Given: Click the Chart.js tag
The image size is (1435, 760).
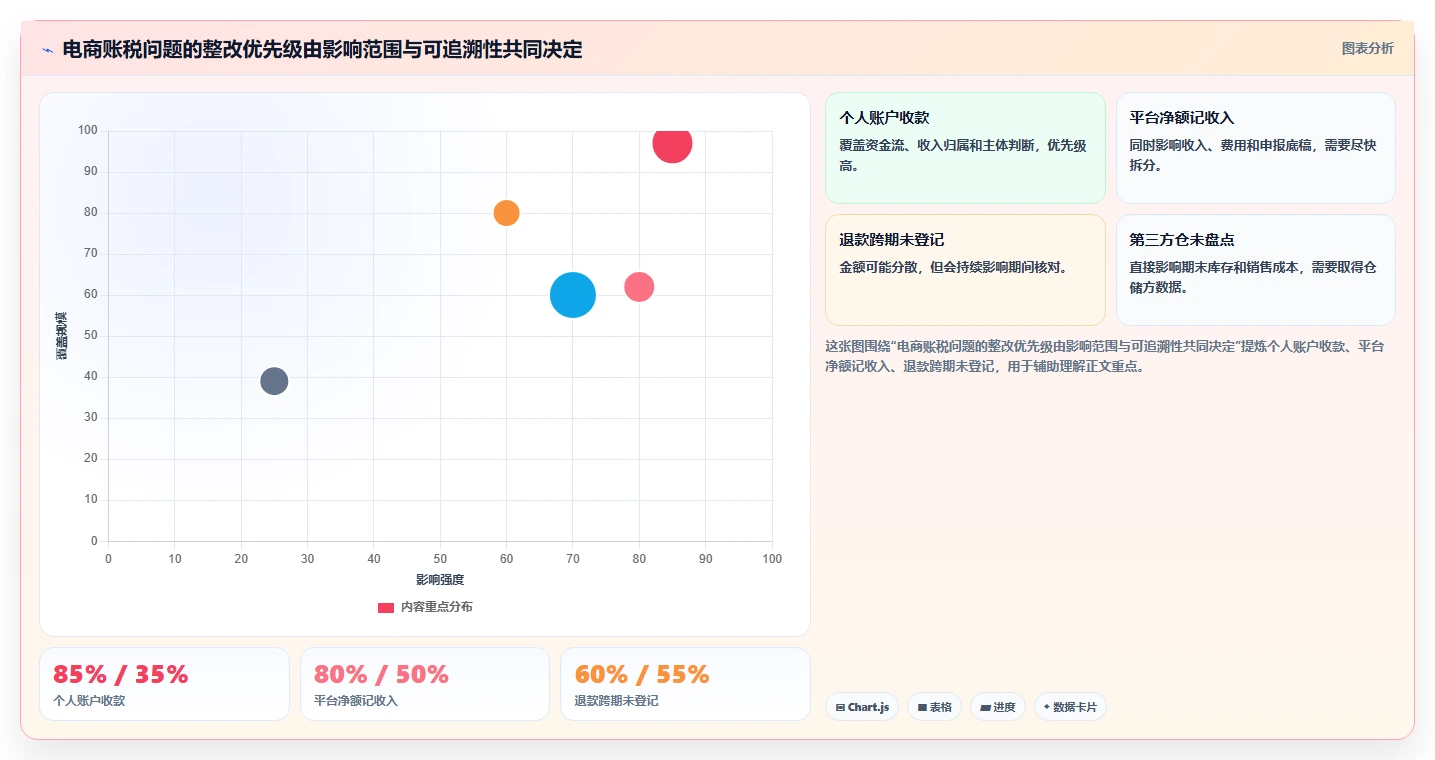Looking at the screenshot, I should pos(862,707).
